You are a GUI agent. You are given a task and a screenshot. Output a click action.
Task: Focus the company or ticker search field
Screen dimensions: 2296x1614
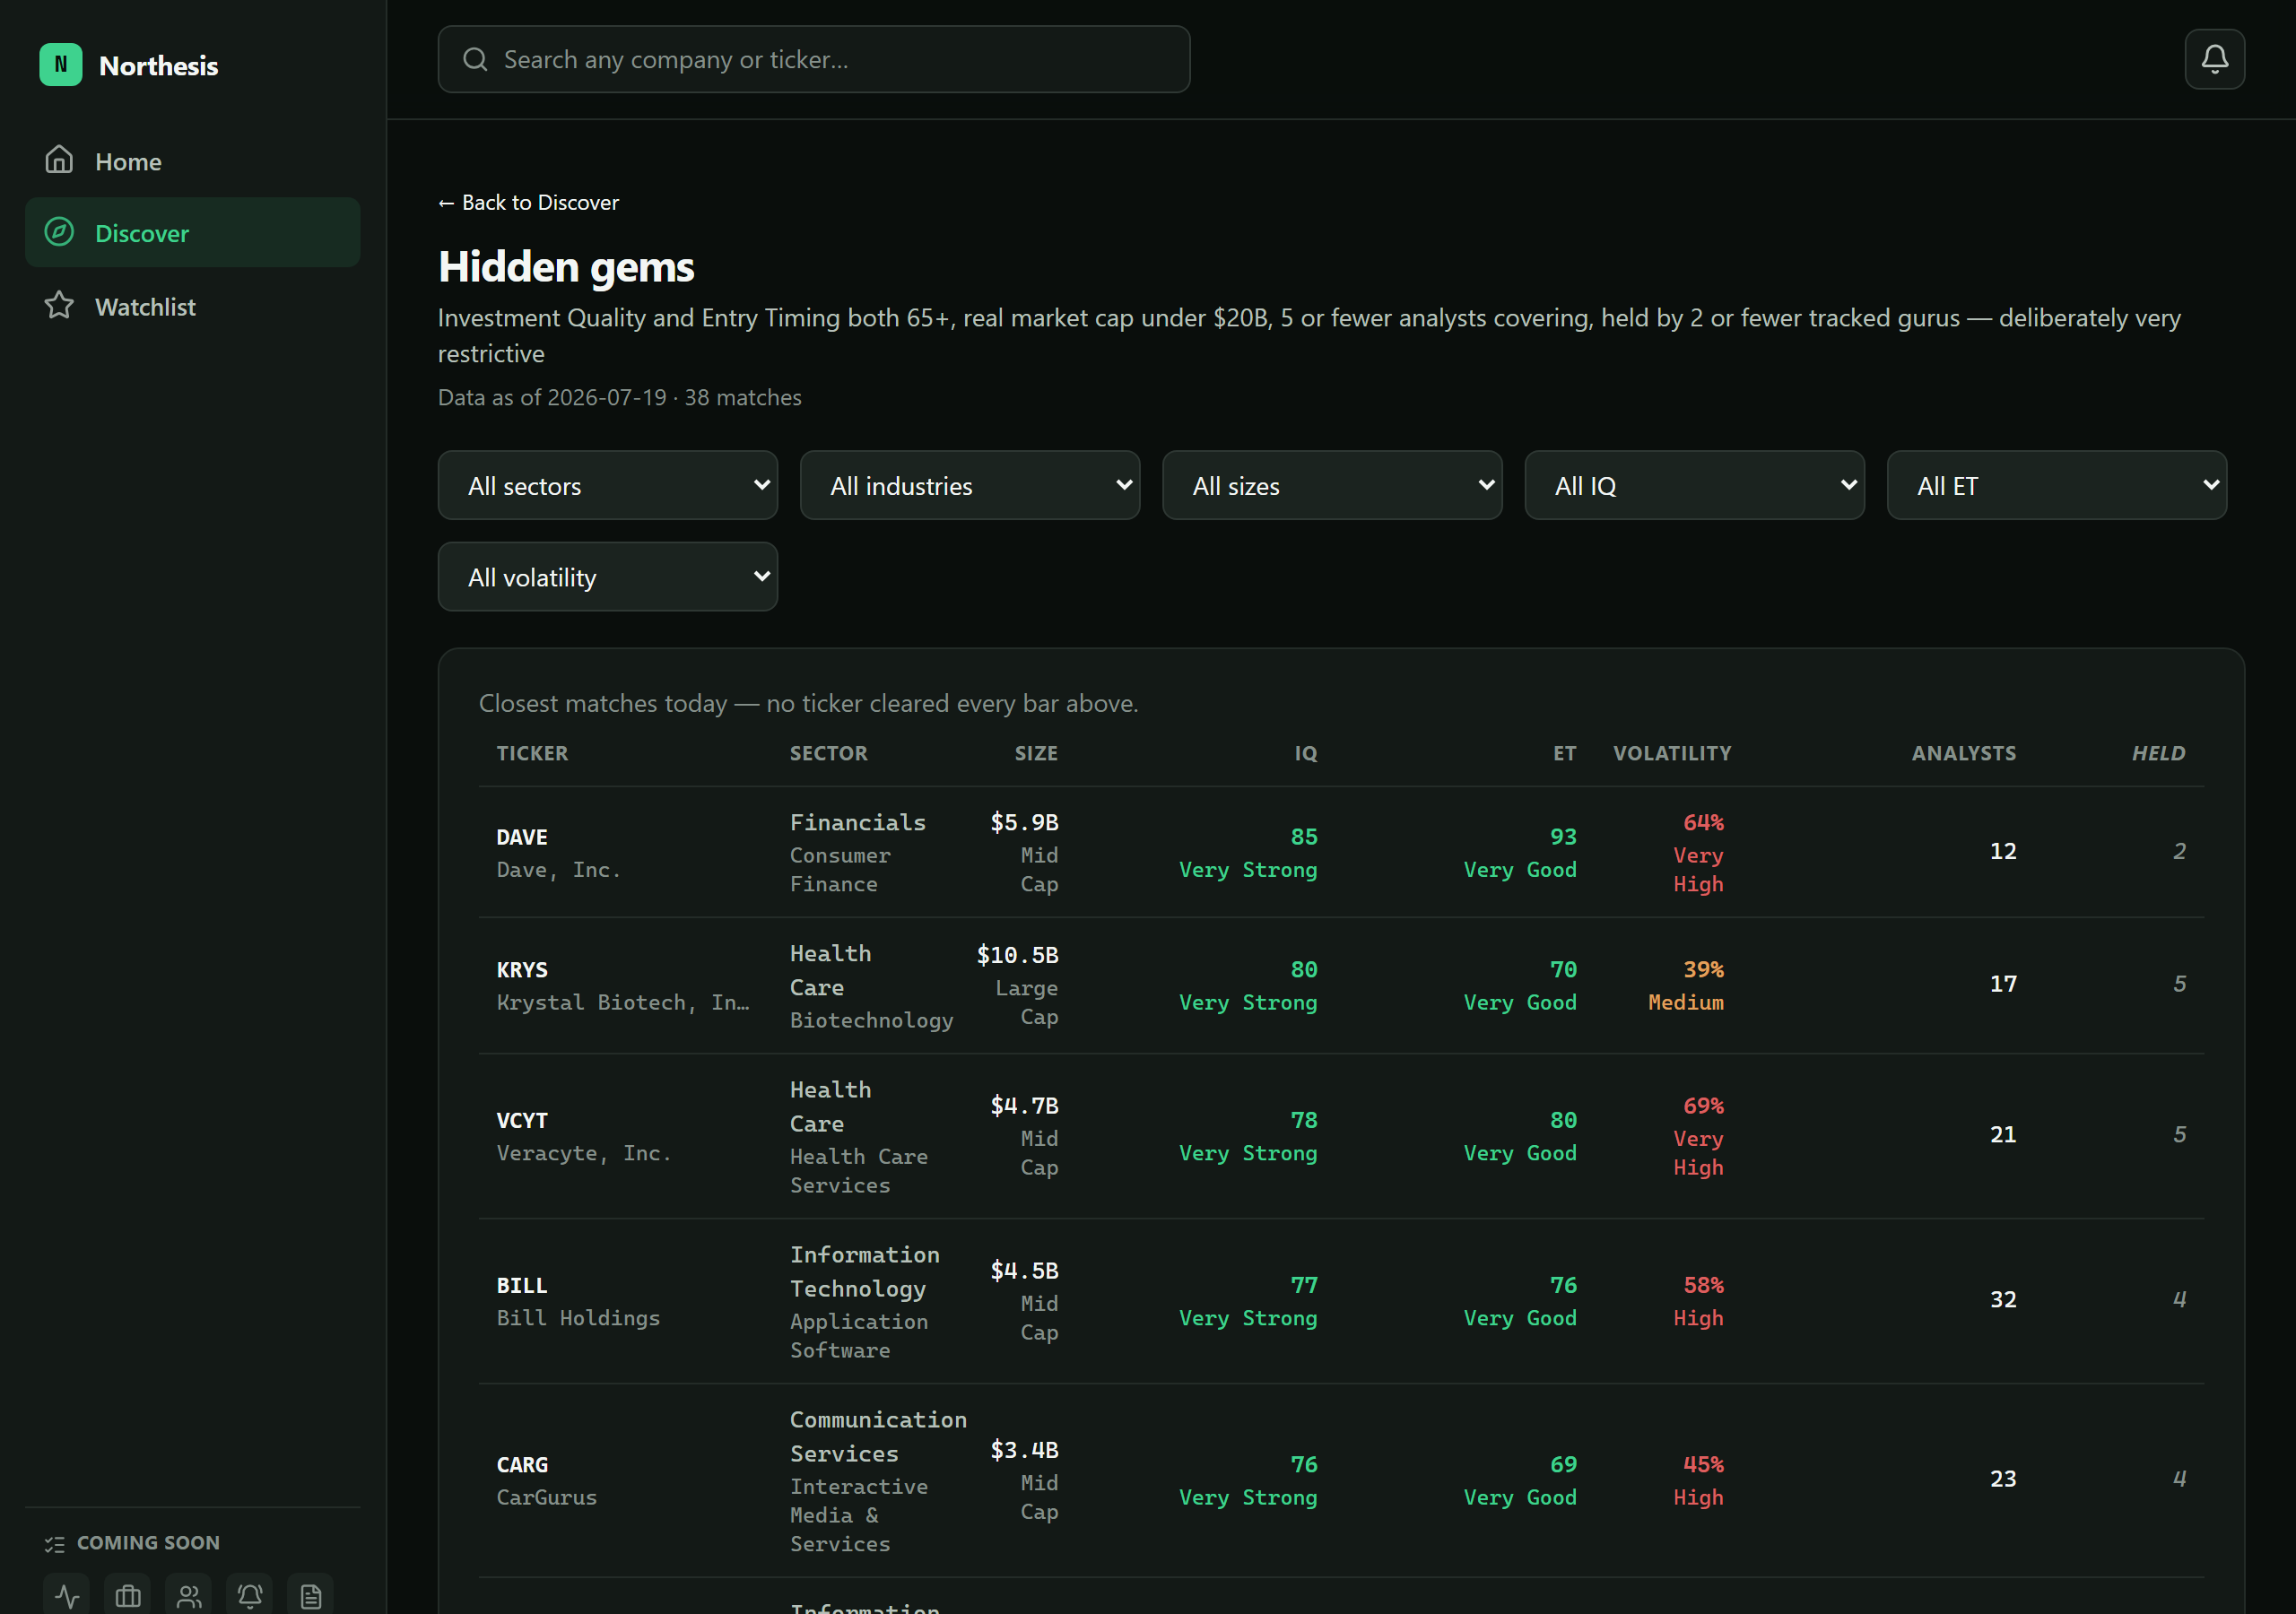(x=813, y=60)
